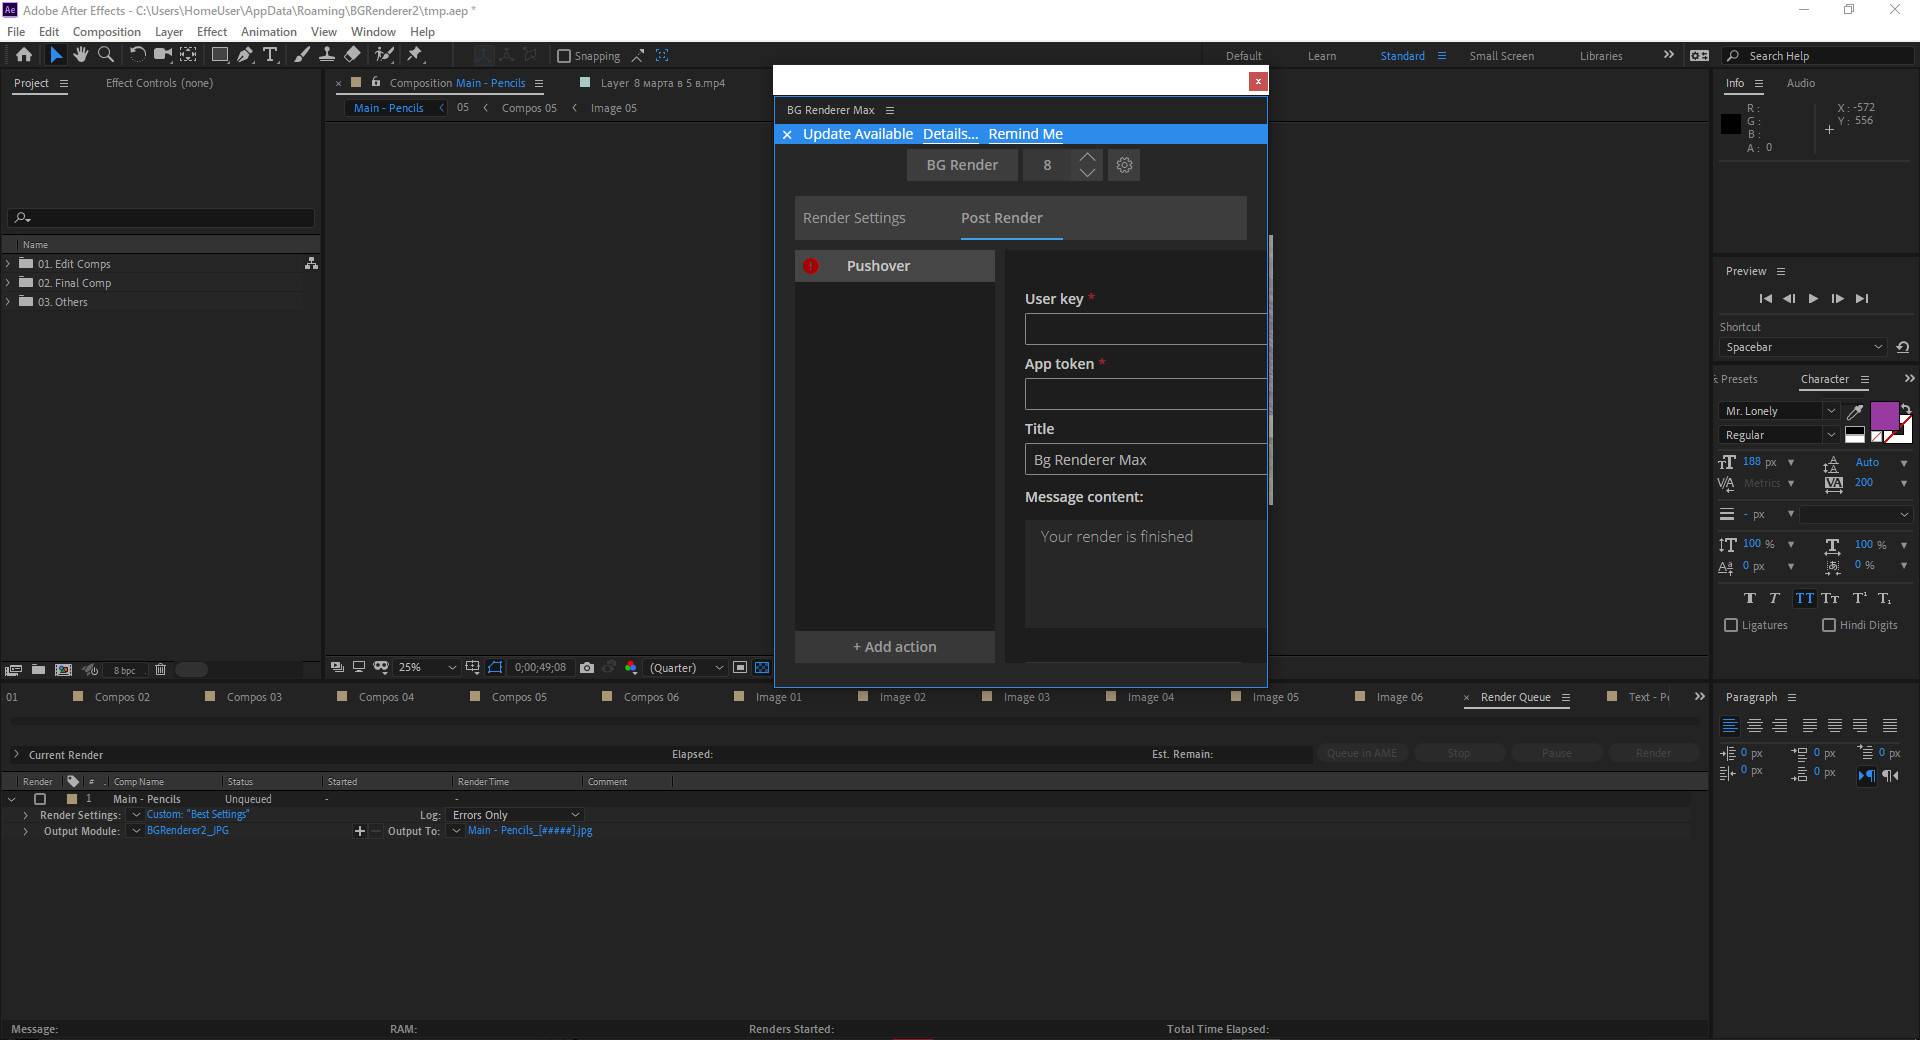Toggle Faux Italic text style
This screenshot has height=1040, width=1920.
(x=1775, y=598)
